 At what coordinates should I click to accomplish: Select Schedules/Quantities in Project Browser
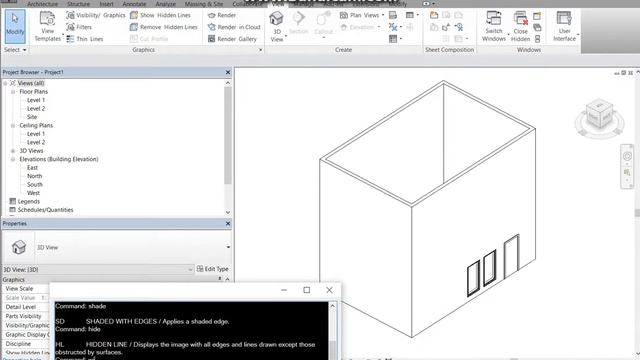[x=45, y=210]
